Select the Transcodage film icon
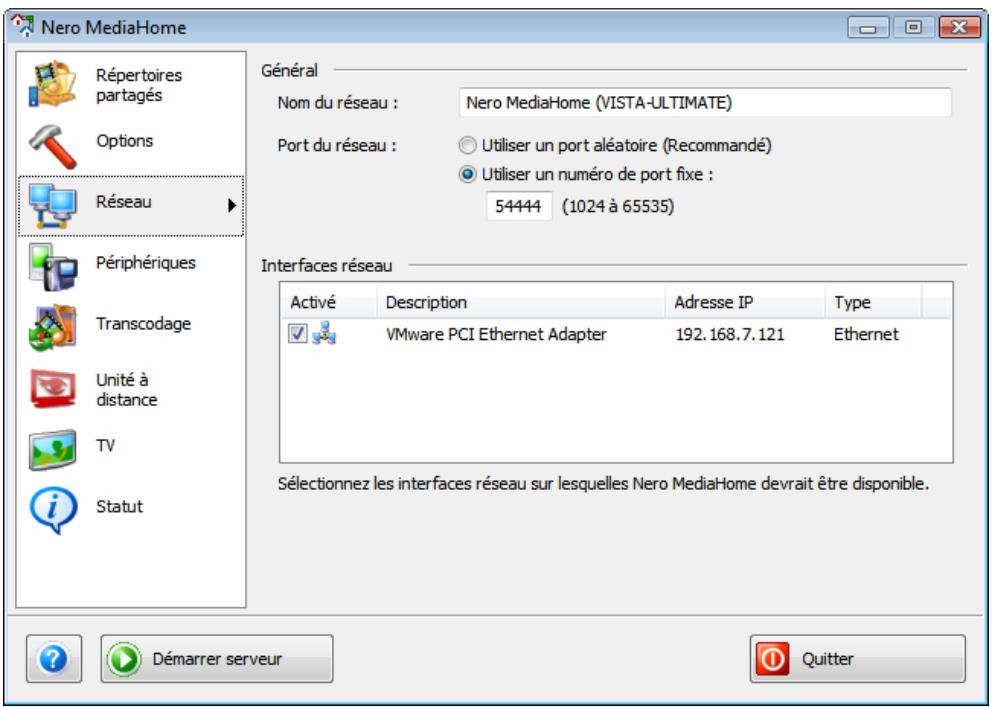 [53, 328]
